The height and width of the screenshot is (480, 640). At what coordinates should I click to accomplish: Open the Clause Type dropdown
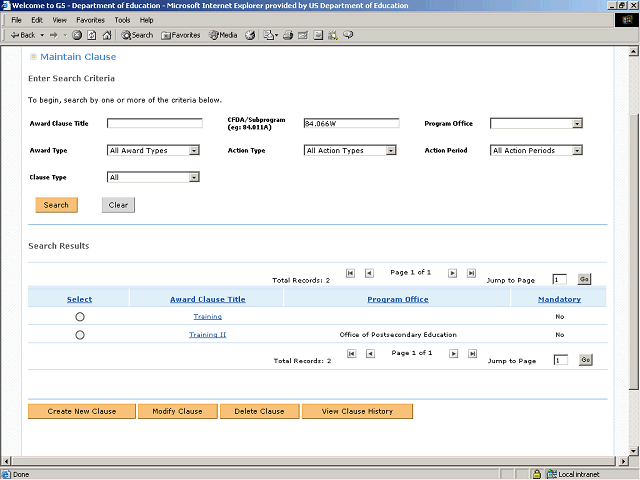pos(153,177)
